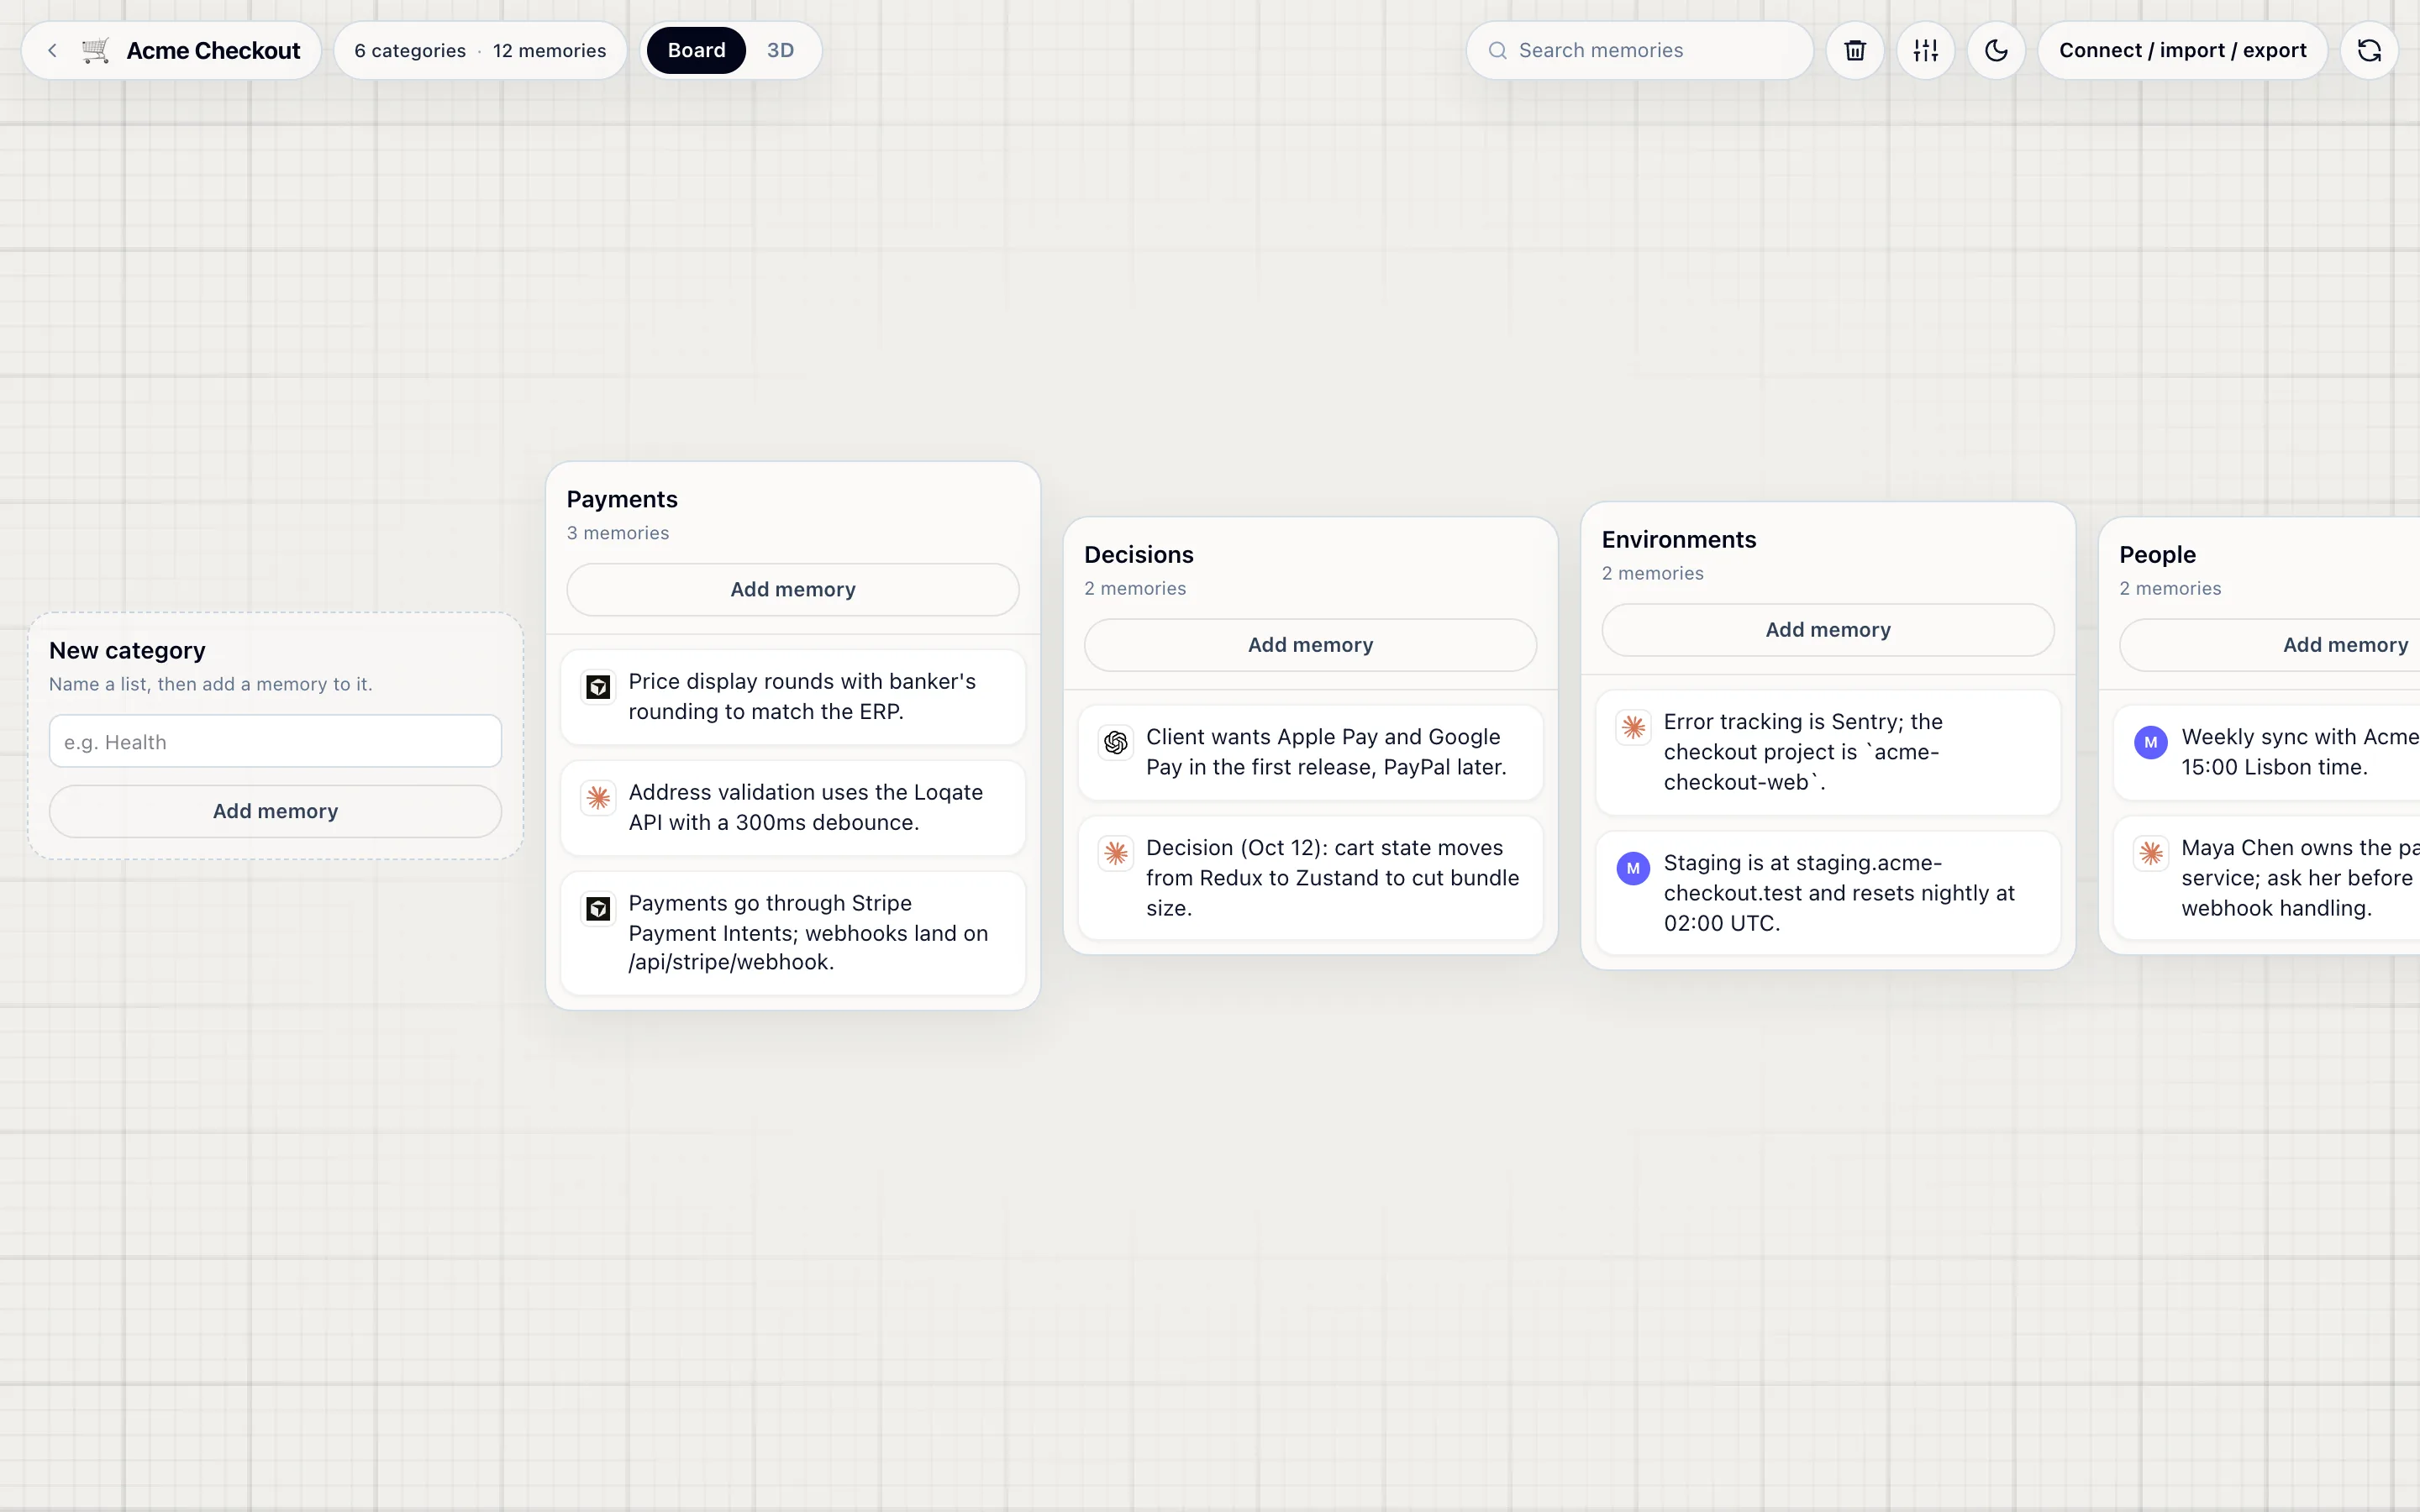Click the Acme Checkout project title
Image resolution: width=2420 pixels, height=1512 pixels.
[213, 50]
